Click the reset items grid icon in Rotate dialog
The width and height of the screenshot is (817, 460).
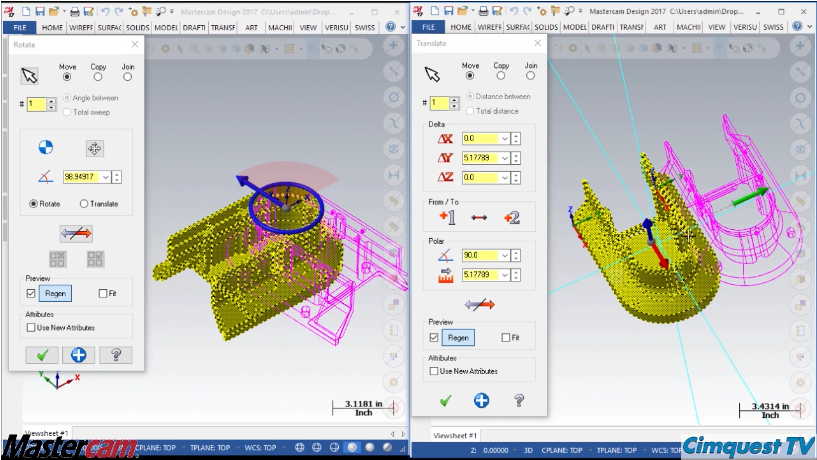[x=95, y=259]
